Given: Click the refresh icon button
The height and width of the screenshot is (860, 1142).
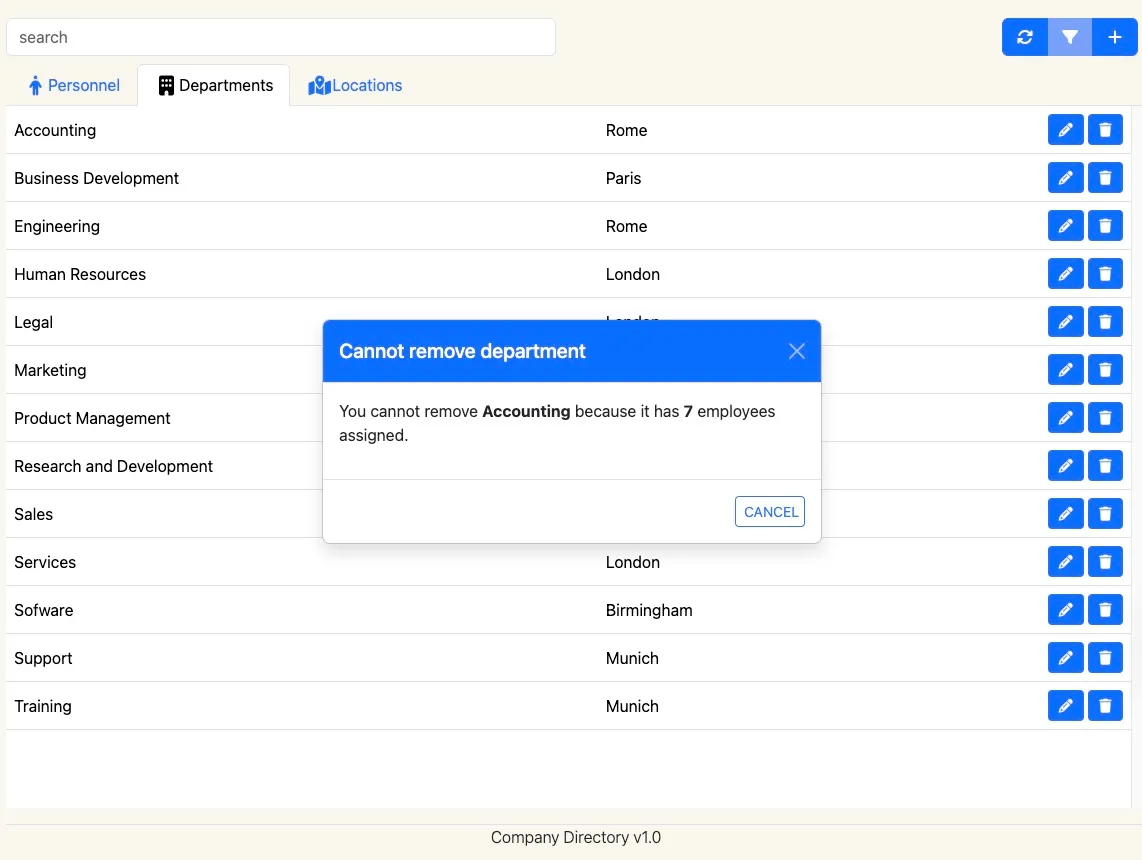Looking at the screenshot, I should click(x=1025, y=37).
